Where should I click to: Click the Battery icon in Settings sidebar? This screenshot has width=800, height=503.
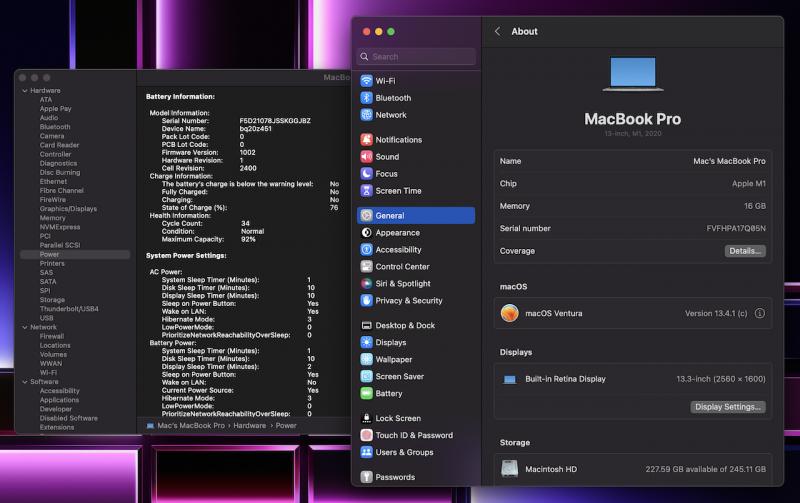366,393
